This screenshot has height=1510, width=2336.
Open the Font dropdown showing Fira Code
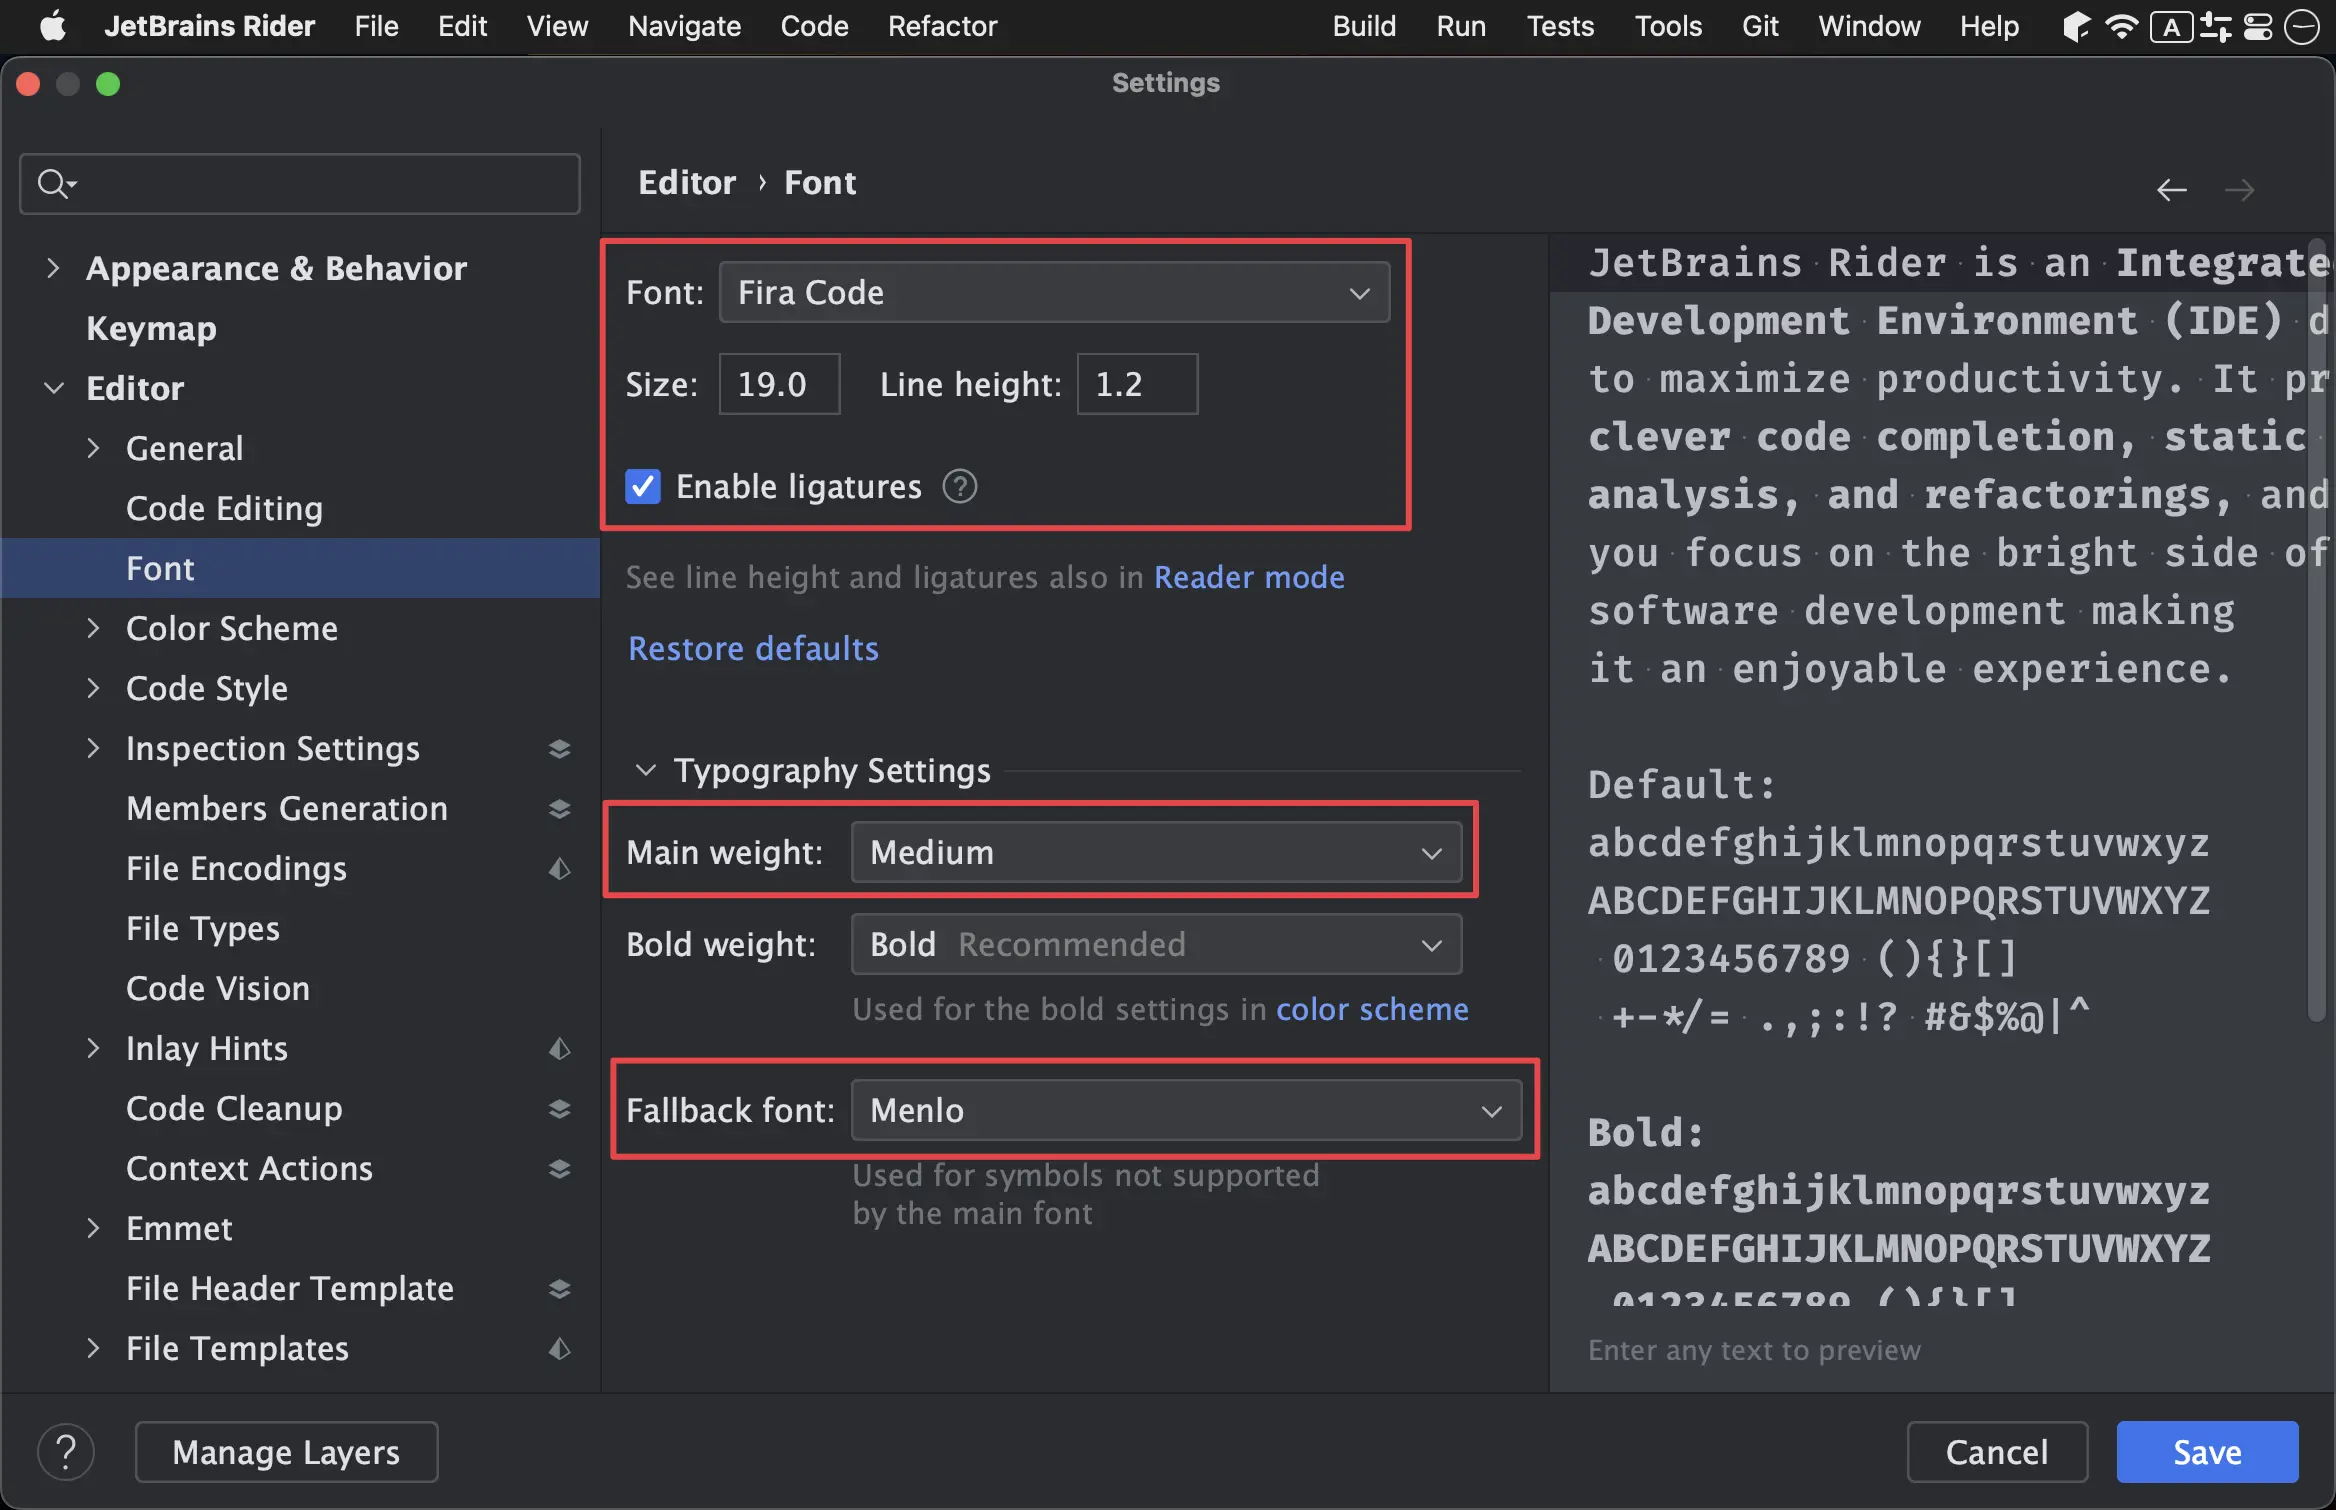coord(1054,293)
